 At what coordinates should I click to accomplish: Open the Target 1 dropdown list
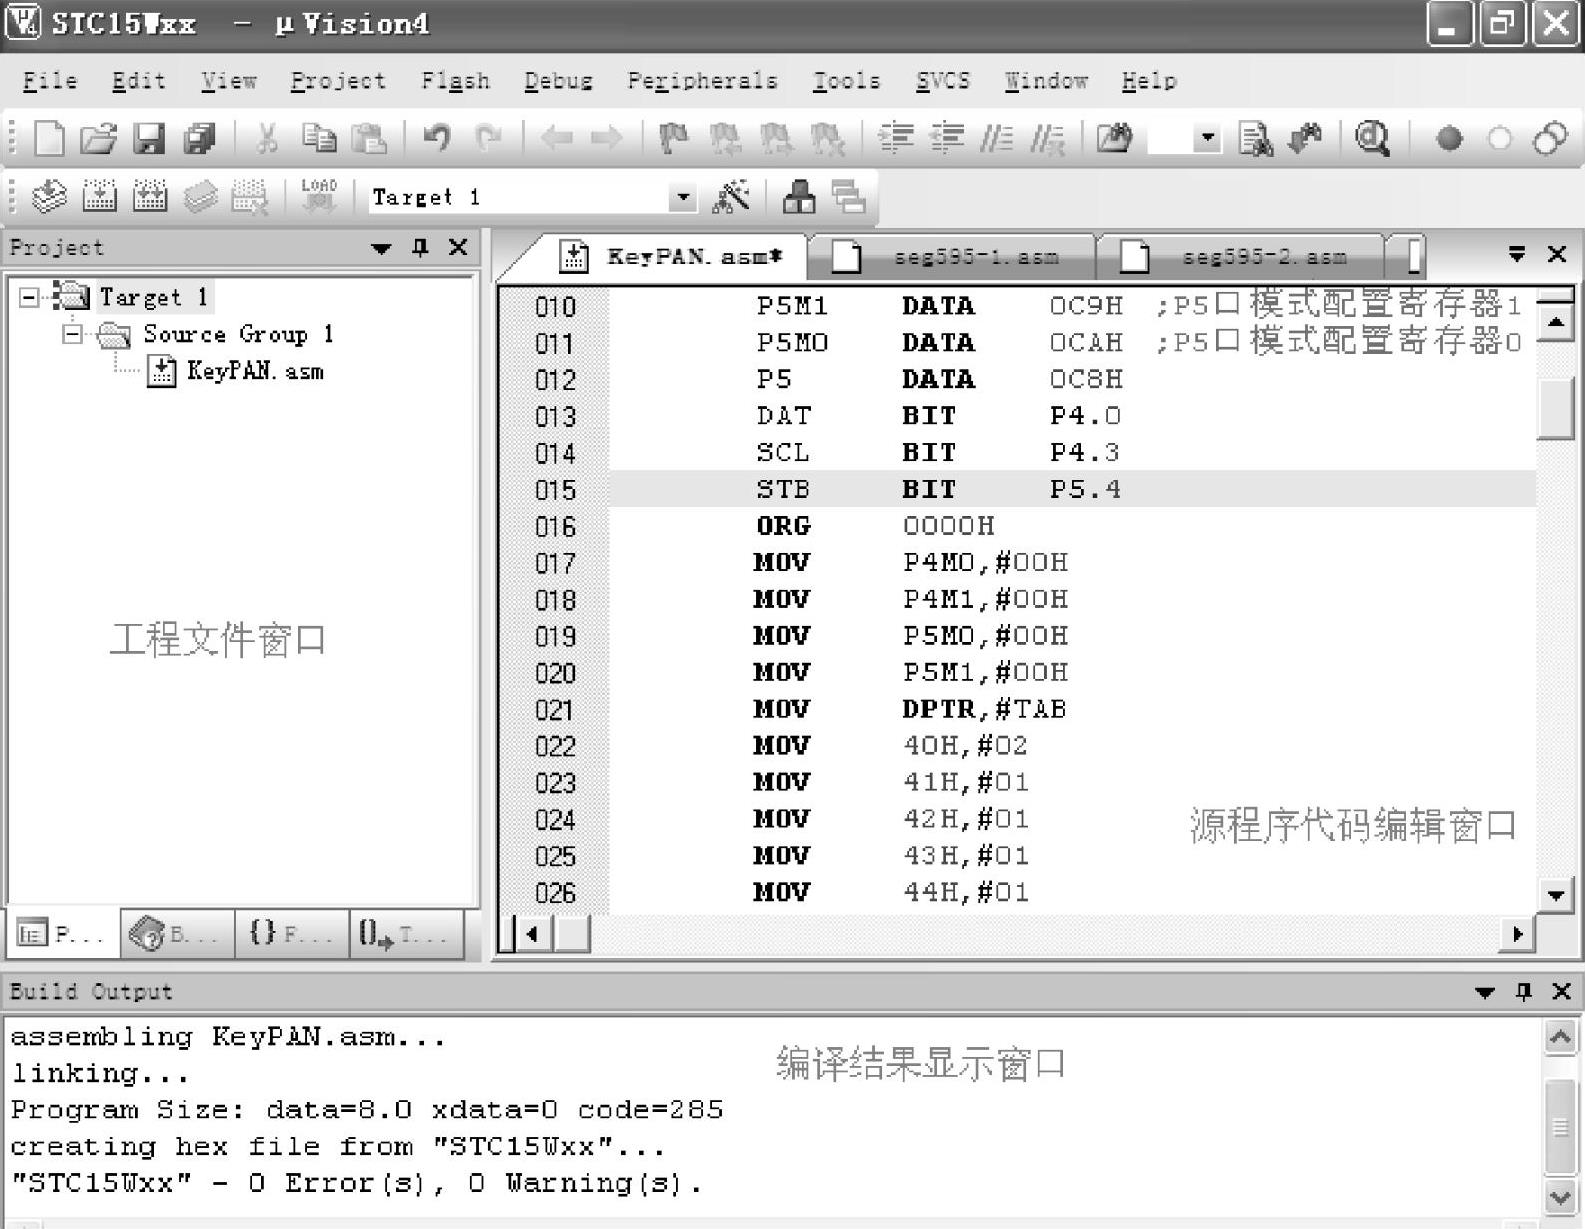[x=682, y=197]
